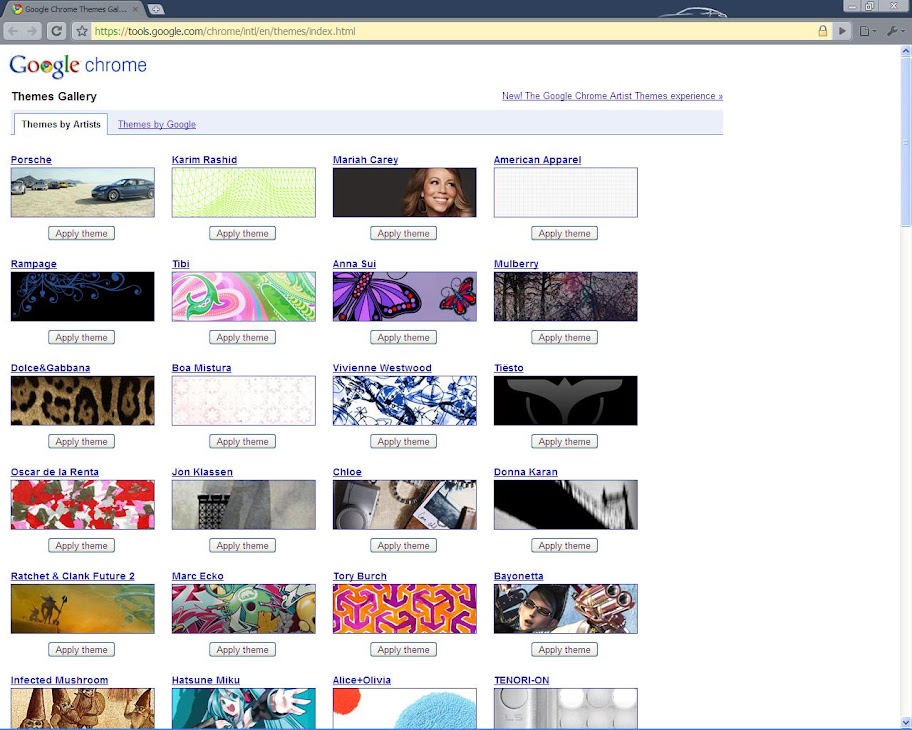The height and width of the screenshot is (730, 912).
Task: Click the scrollbar down arrow
Action: [x=906, y=723]
